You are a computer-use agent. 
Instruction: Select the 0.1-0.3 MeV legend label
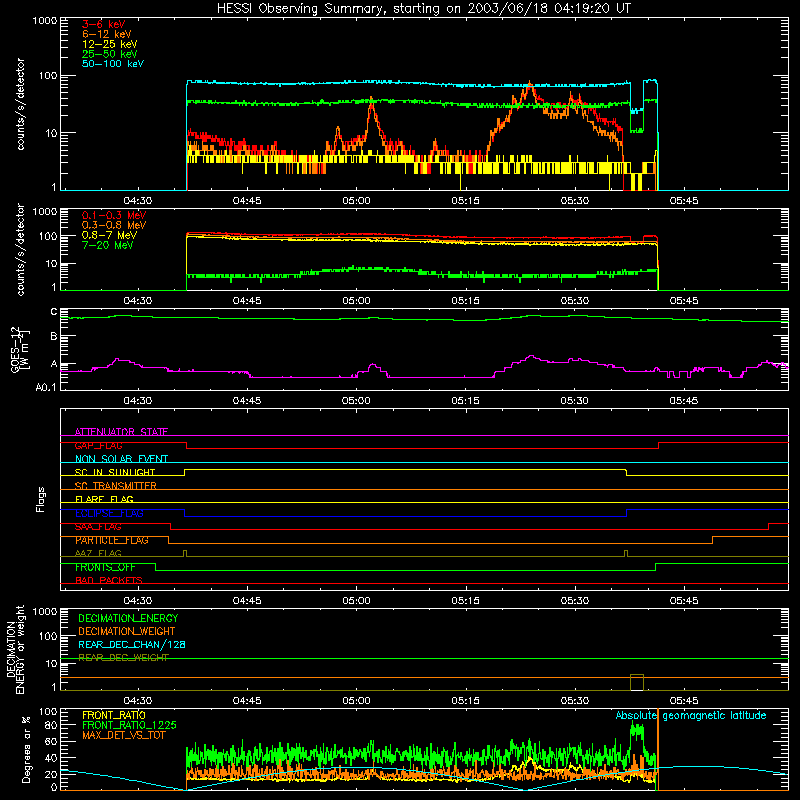click(x=114, y=215)
